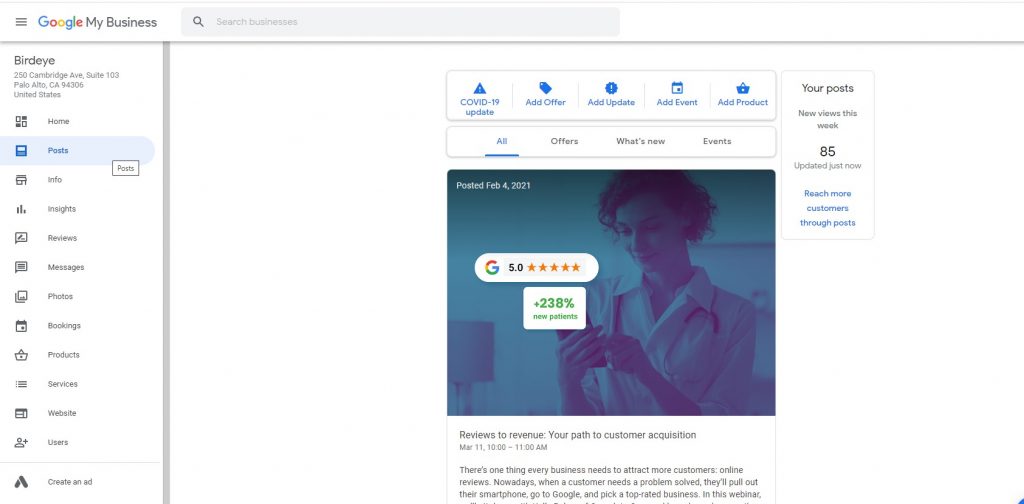Viewport: 1024px width, 504px height.
Task: Click the Photos gallery icon
Action: point(21,296)
